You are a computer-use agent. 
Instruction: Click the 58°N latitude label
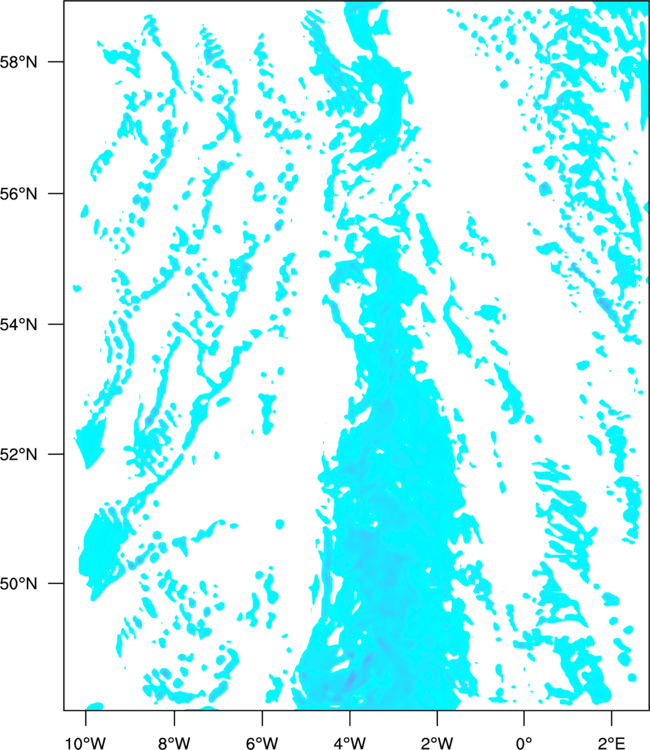pos(18,62)
